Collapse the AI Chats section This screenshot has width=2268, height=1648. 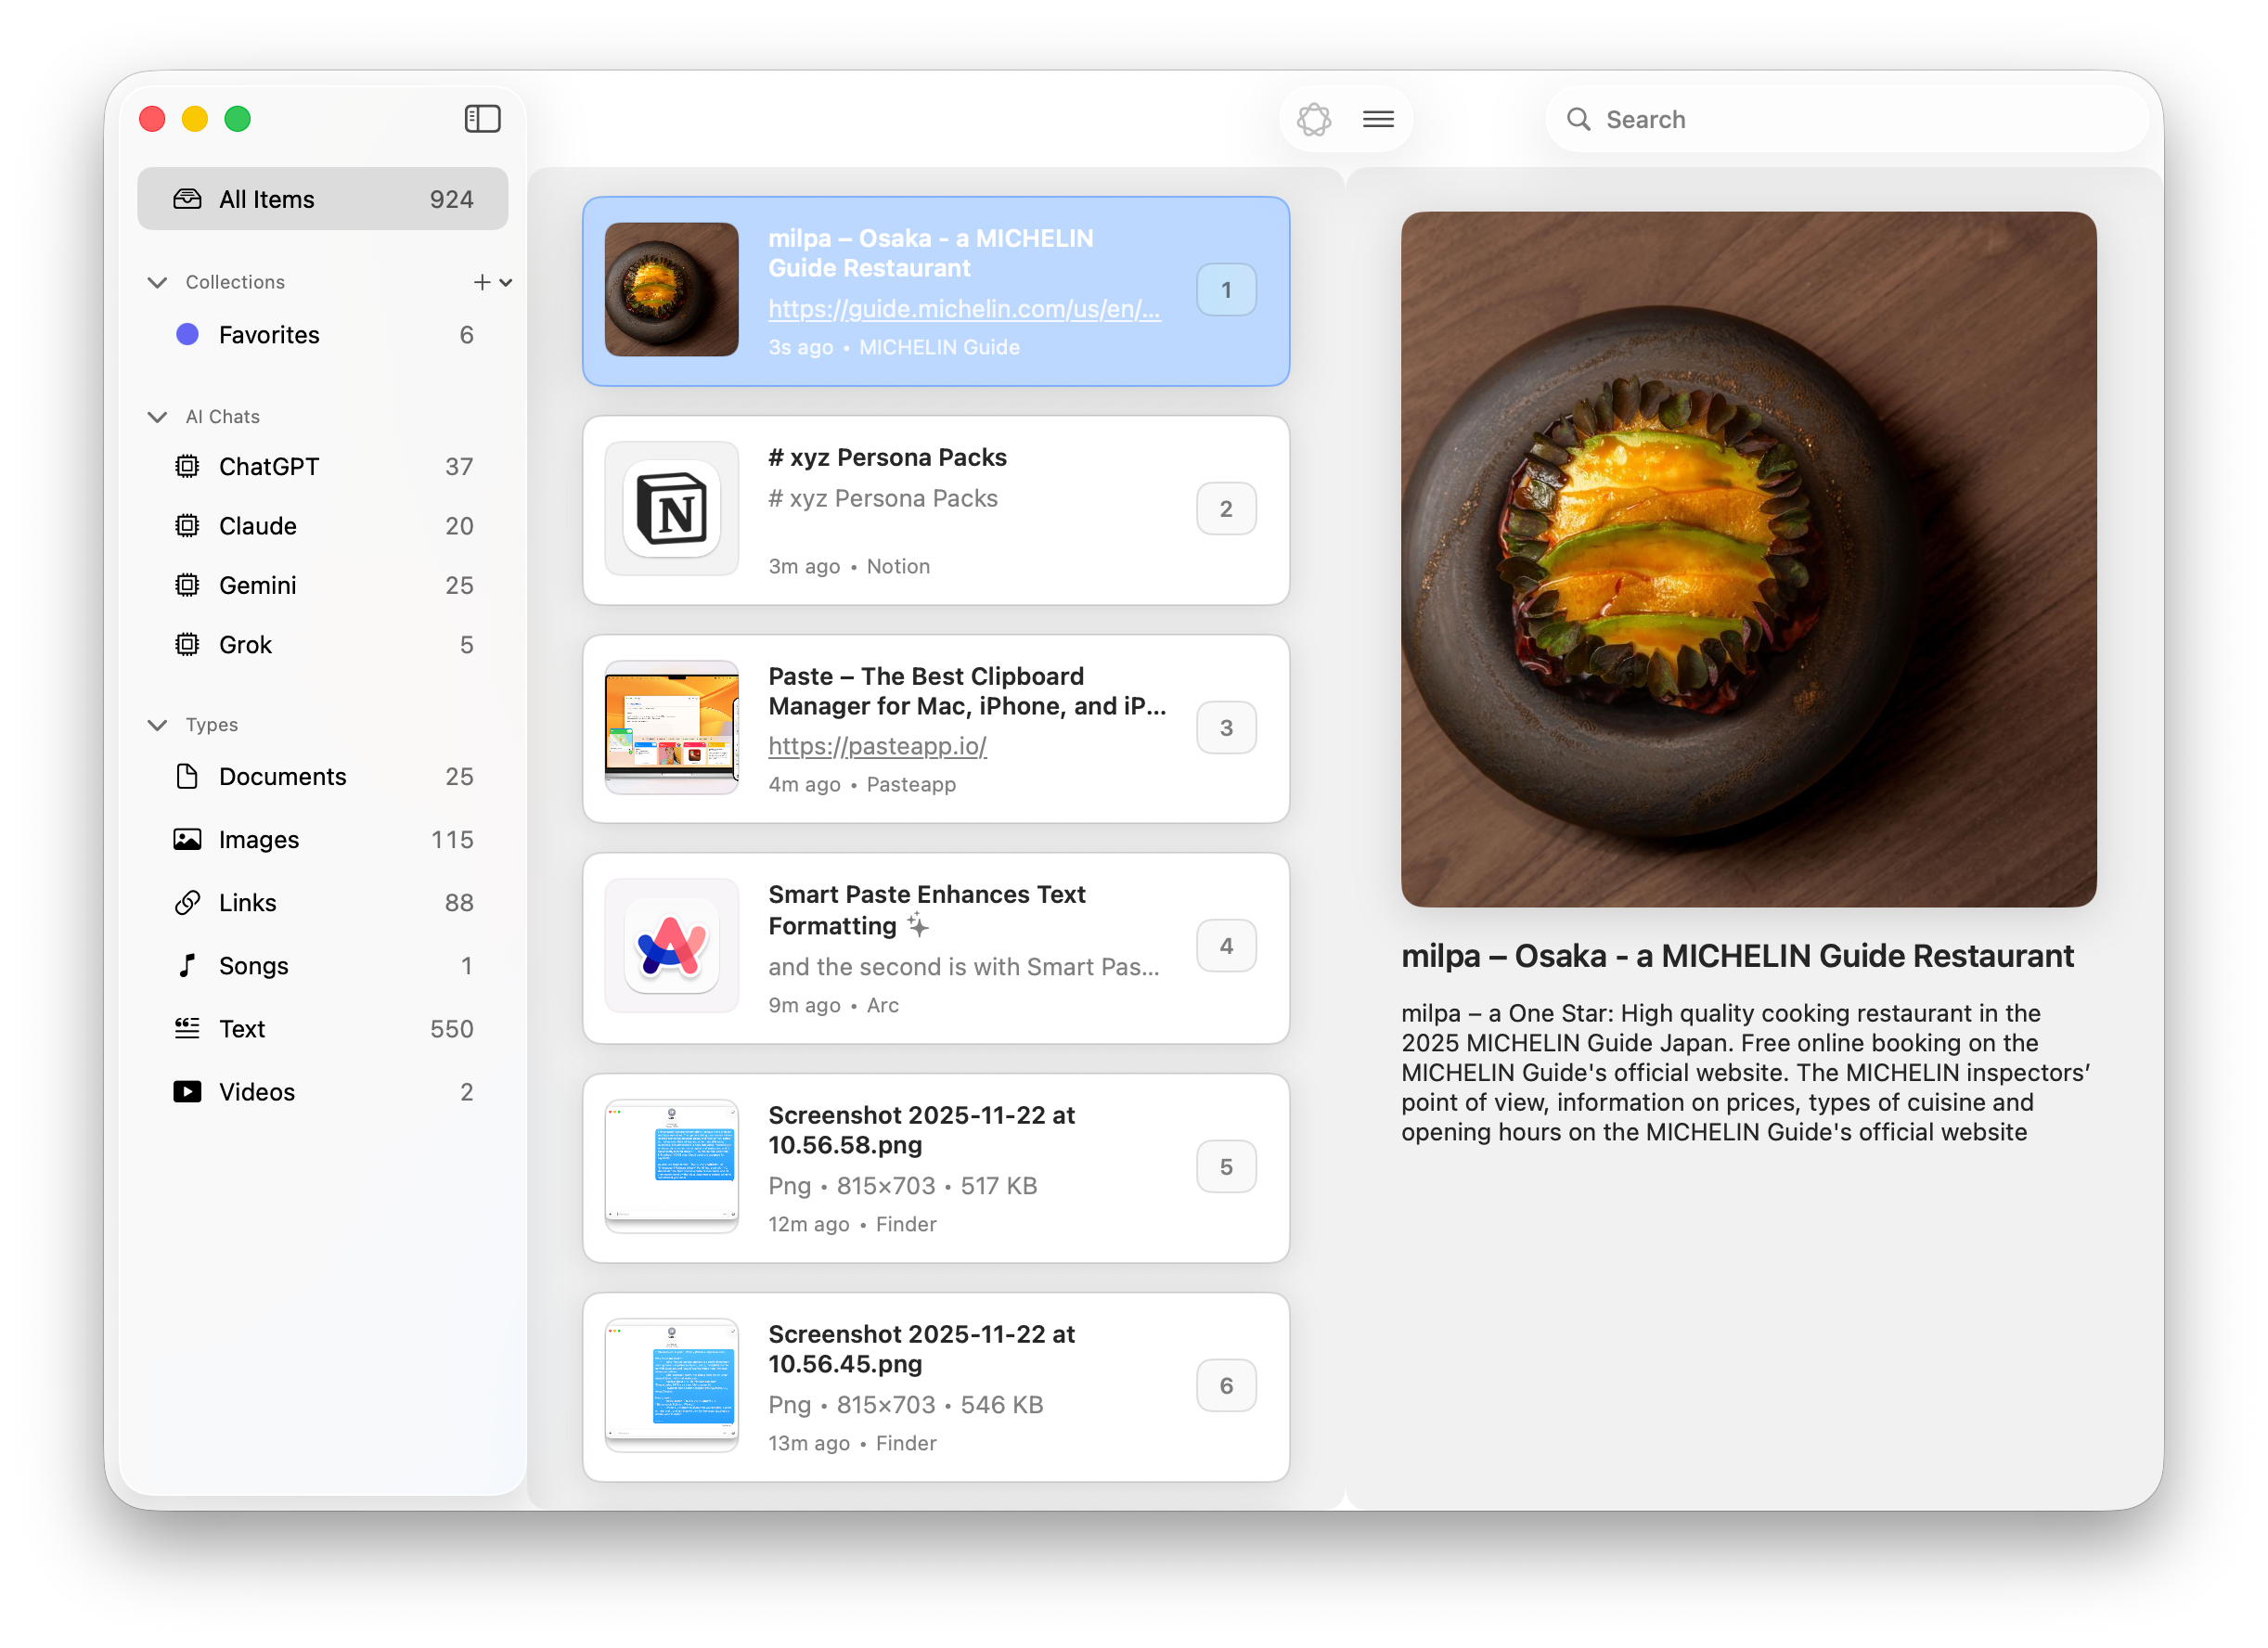coord(157,416)
